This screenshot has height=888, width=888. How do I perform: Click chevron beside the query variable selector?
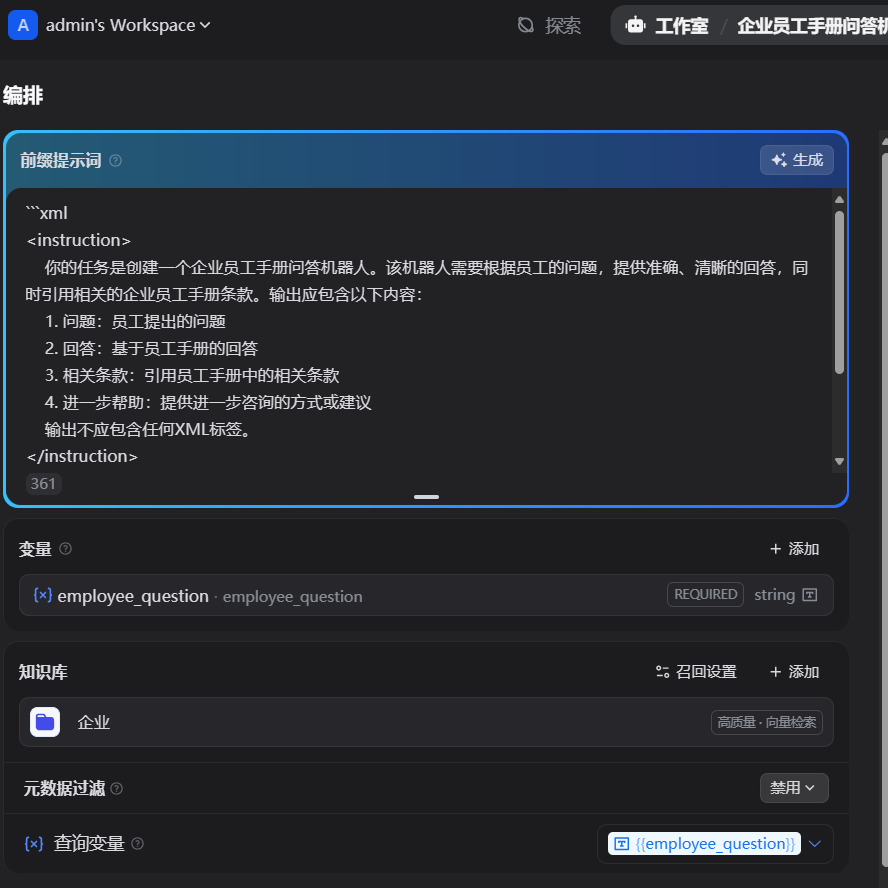pyautogui.click(x=815, y=844)
